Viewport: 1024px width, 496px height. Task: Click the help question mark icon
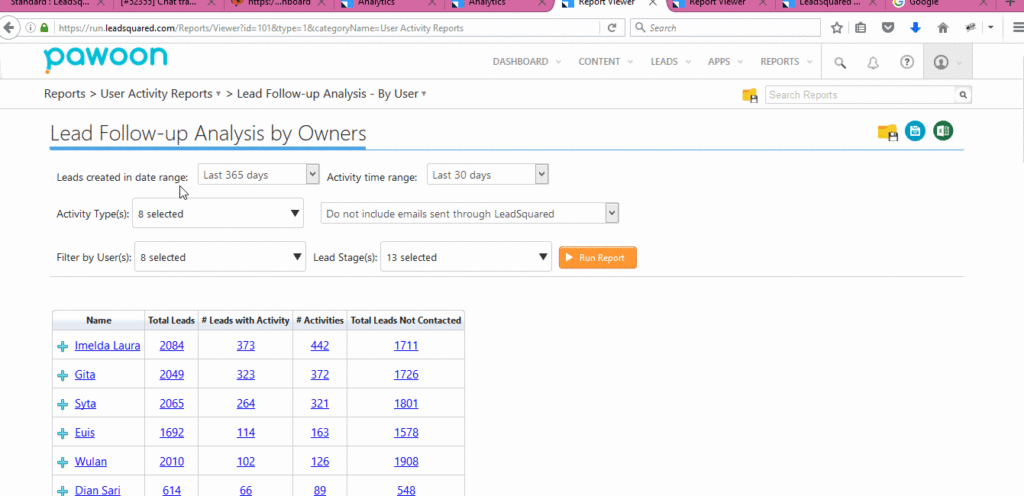(907, 62)
